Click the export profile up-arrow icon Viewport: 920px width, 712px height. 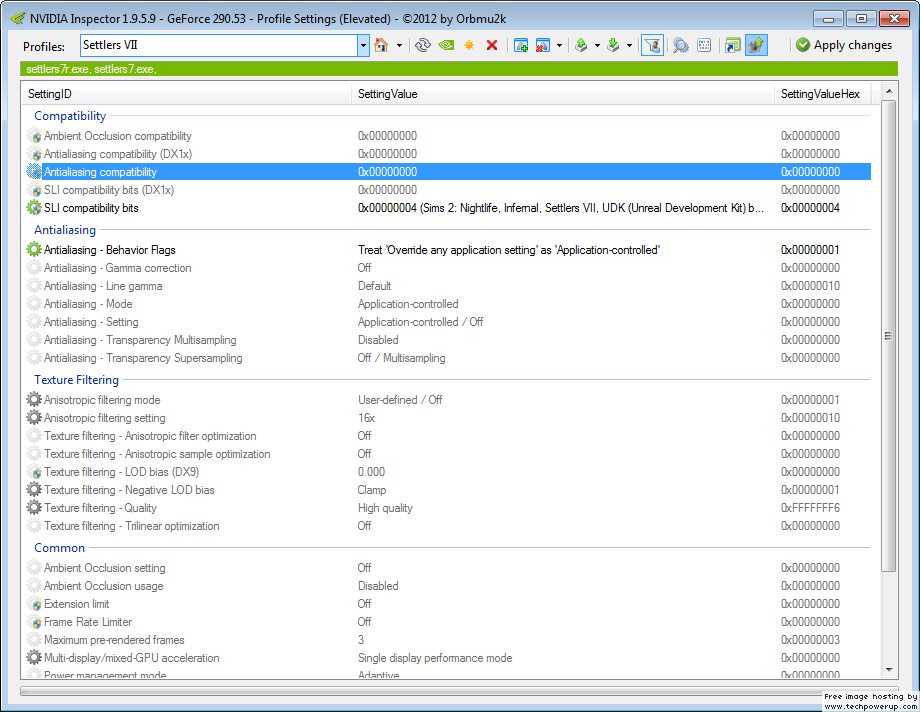pyautogui.click(x=581, y=45)
